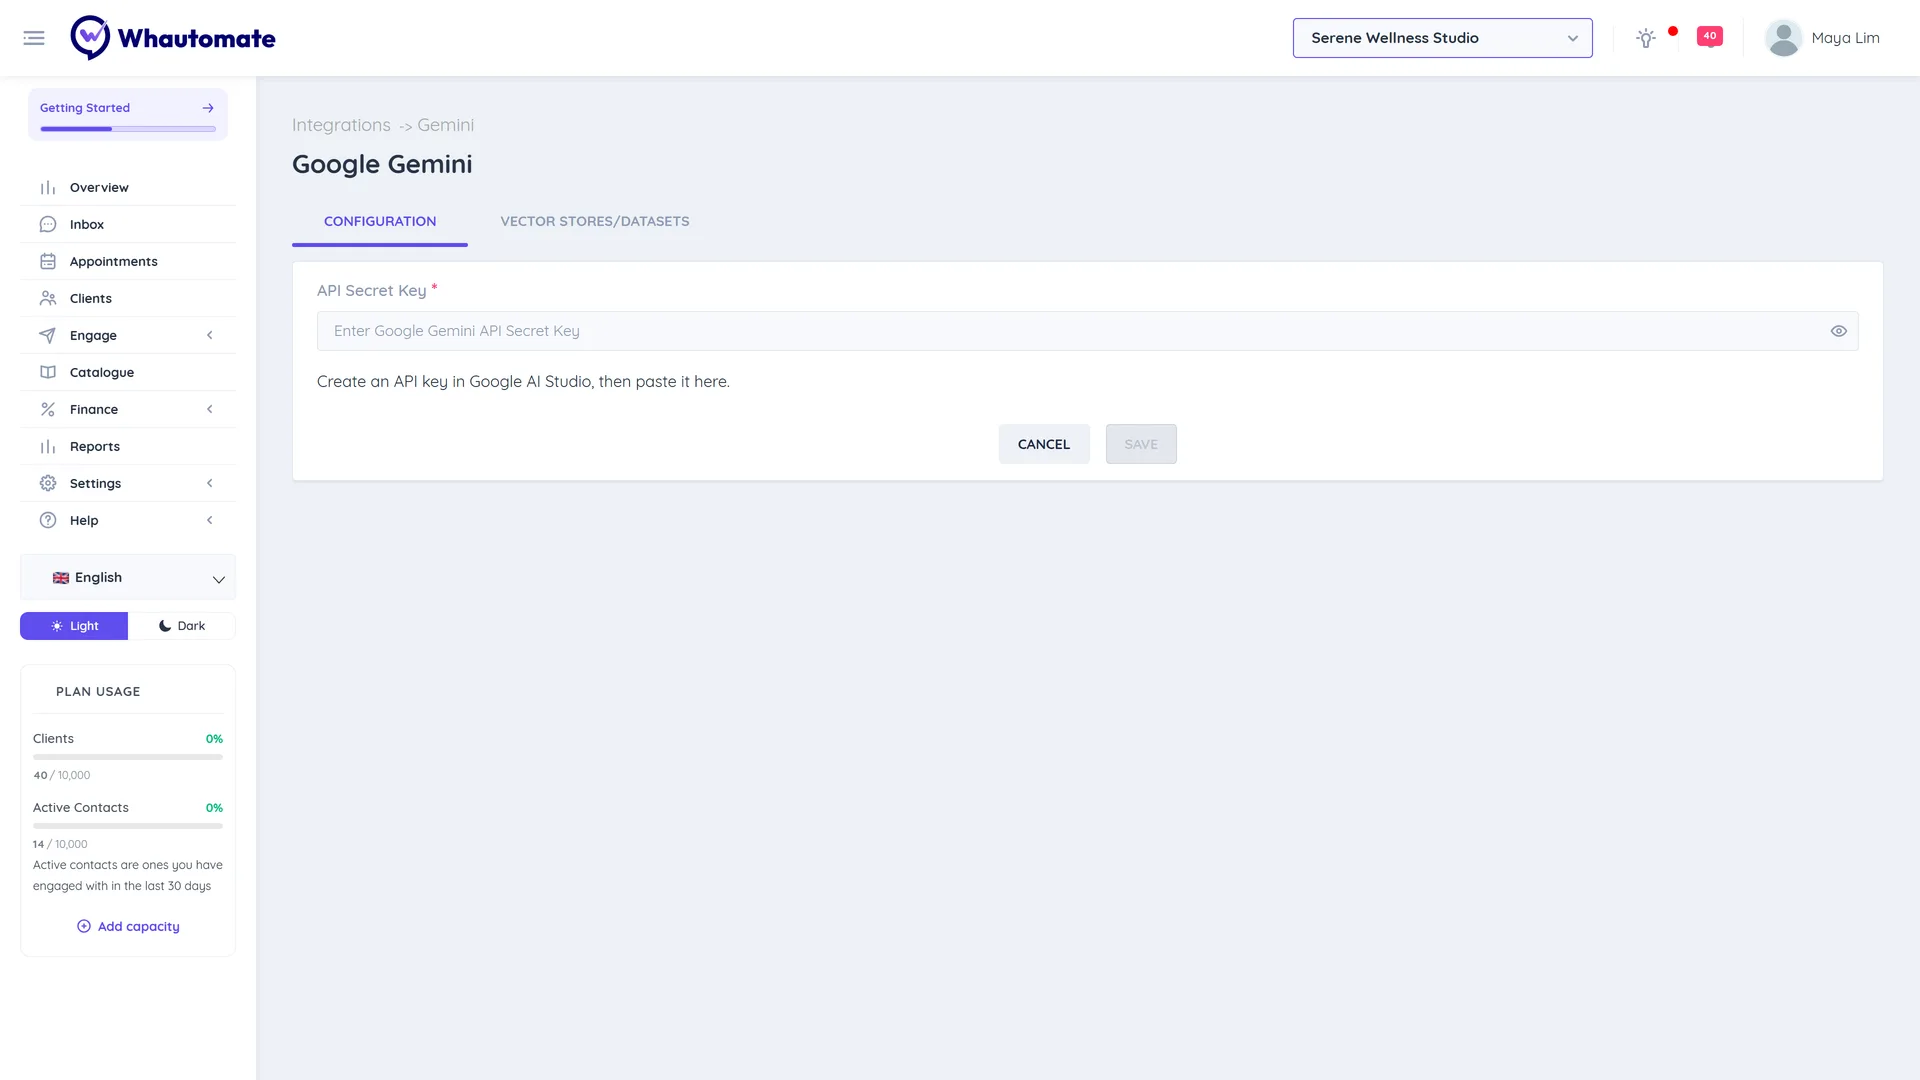Expand the Settings submenu chevron
1920x1080 pixels.
[210, 484]
